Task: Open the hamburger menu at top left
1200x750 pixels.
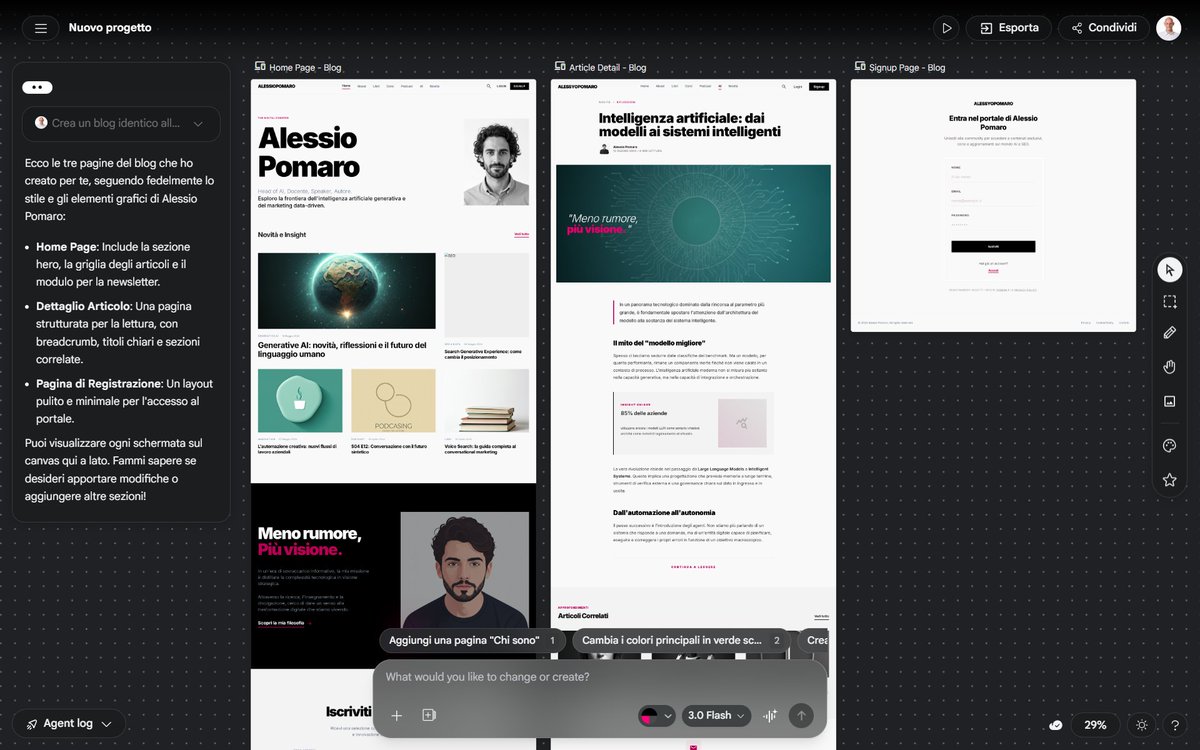Action: tap(41, 28)
